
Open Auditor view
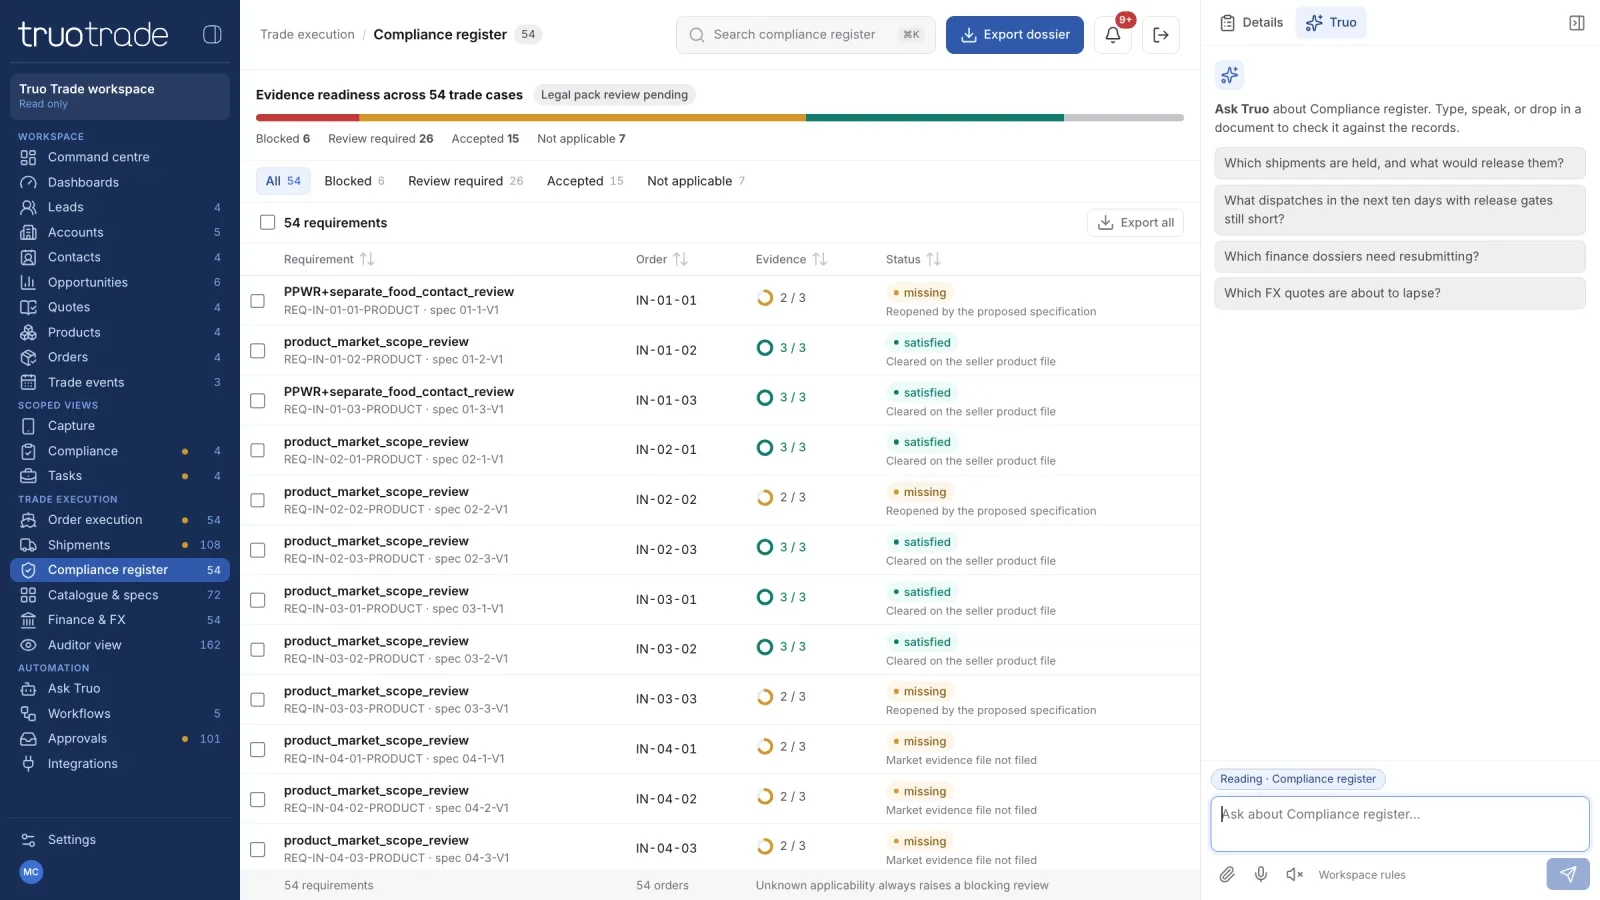pos(120,645)
